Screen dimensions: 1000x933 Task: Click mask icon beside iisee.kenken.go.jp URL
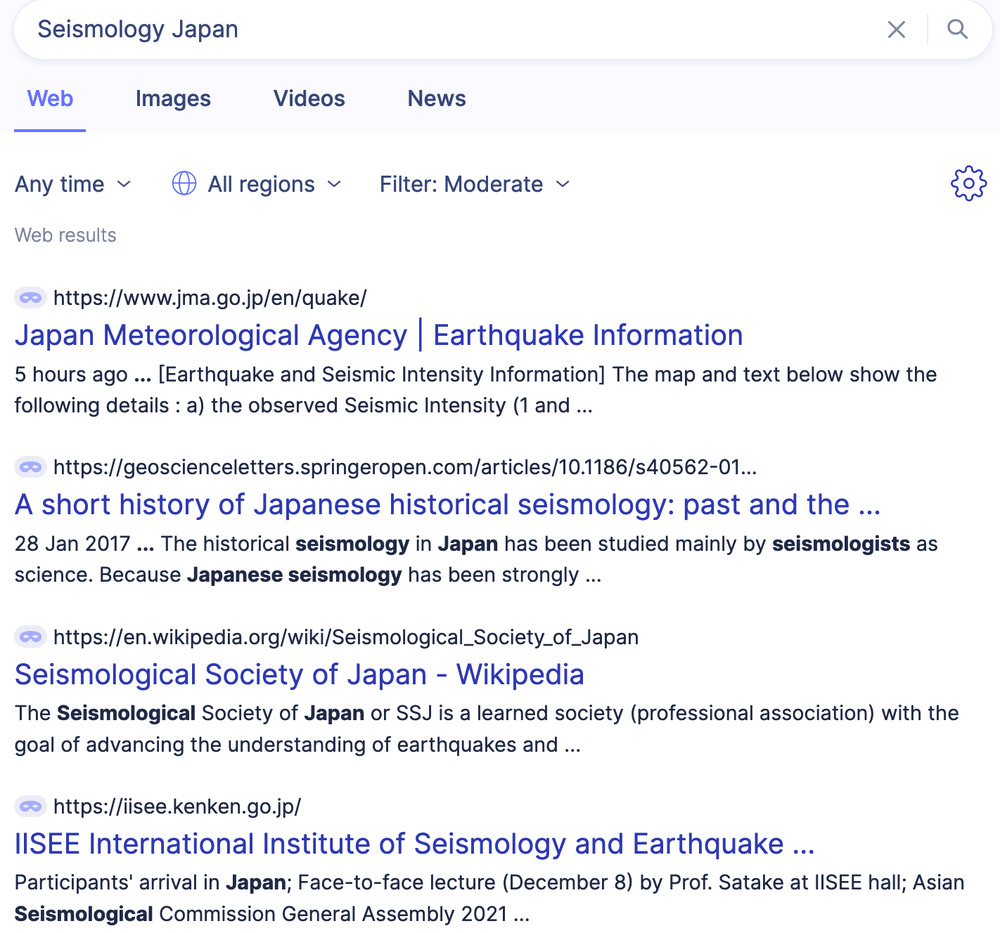pos(31,807)
